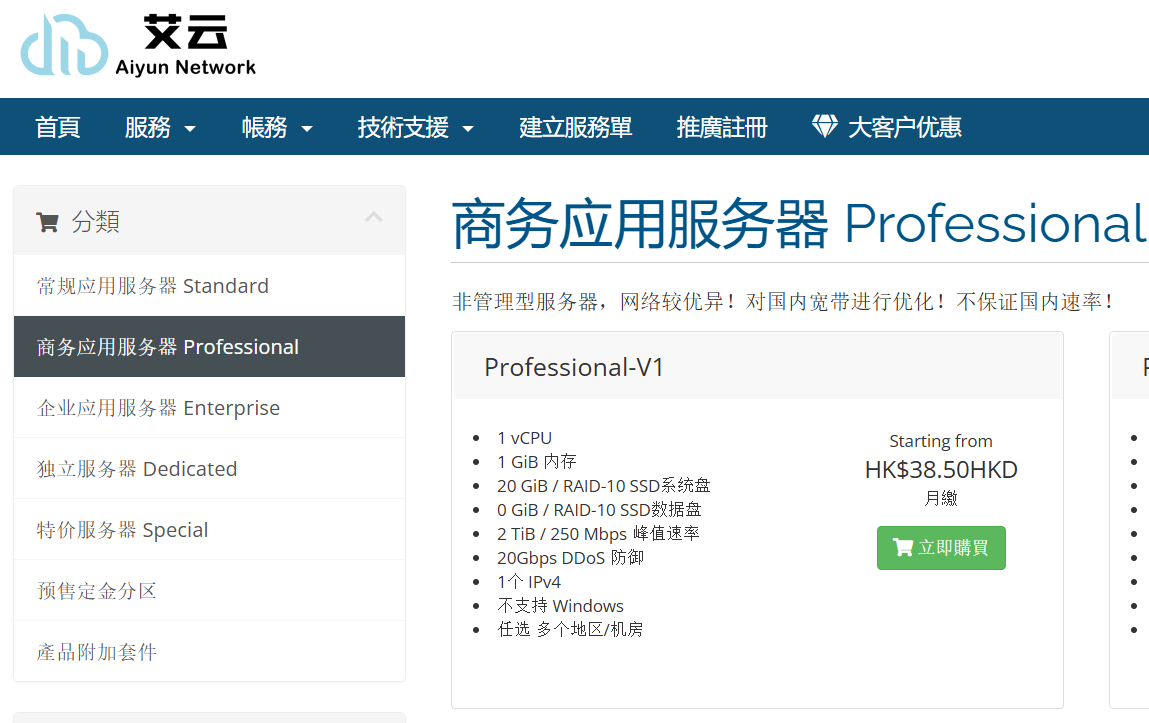Click the '20 GiB / RAID-10 SSD系统盘' line
This screenshot has height=723, width=1149.
pyautogui.click(x=603, y=486)
